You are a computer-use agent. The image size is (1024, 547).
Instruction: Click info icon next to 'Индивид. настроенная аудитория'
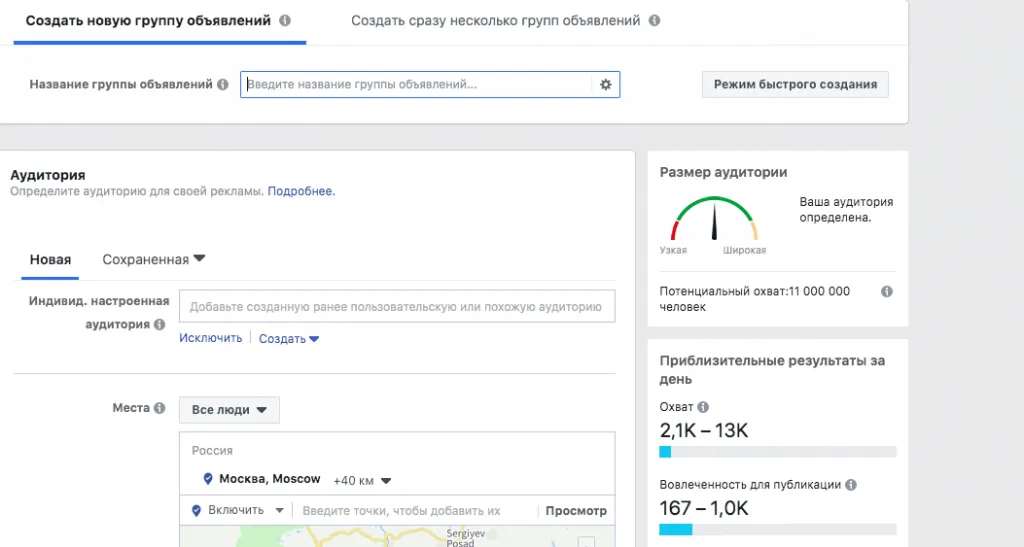coord(159,324)
